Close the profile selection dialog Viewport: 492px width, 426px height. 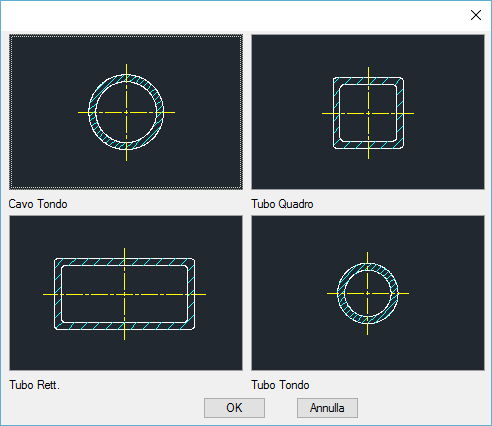(x=476, y=15)
